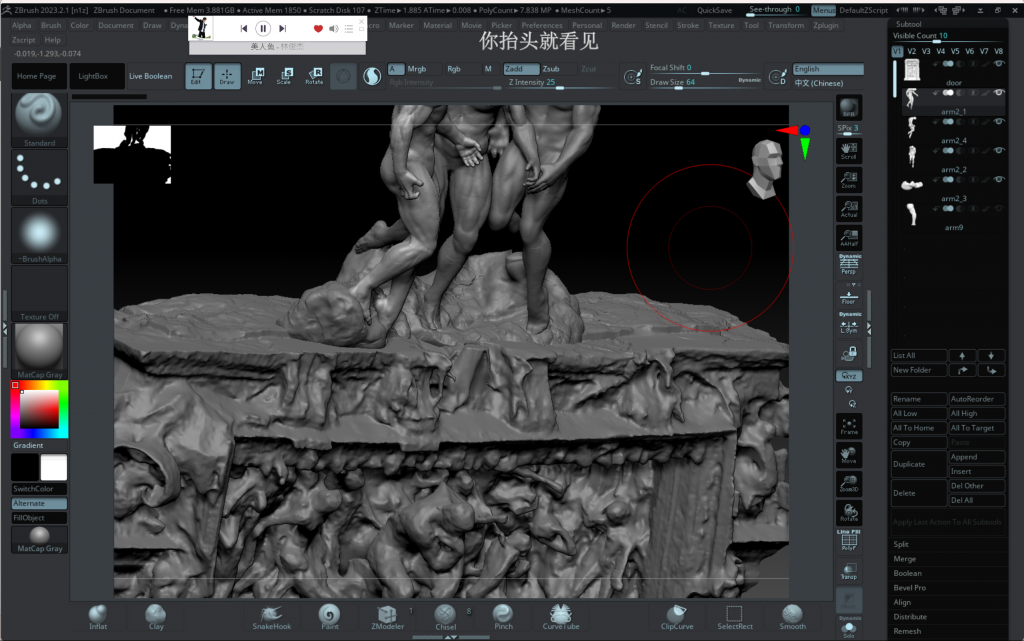
Task: Click the Duplicate subtool button
Action: [x=918, y=464]
